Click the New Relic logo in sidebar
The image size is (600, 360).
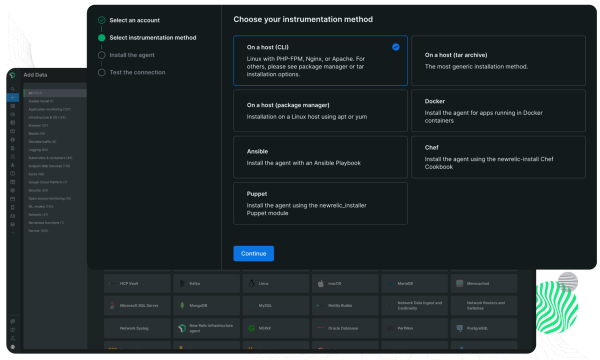point(13,75)
